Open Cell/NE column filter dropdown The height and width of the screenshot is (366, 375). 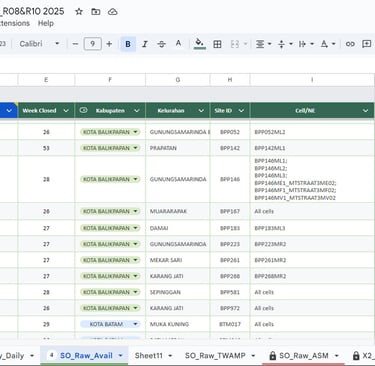[365, 111]
